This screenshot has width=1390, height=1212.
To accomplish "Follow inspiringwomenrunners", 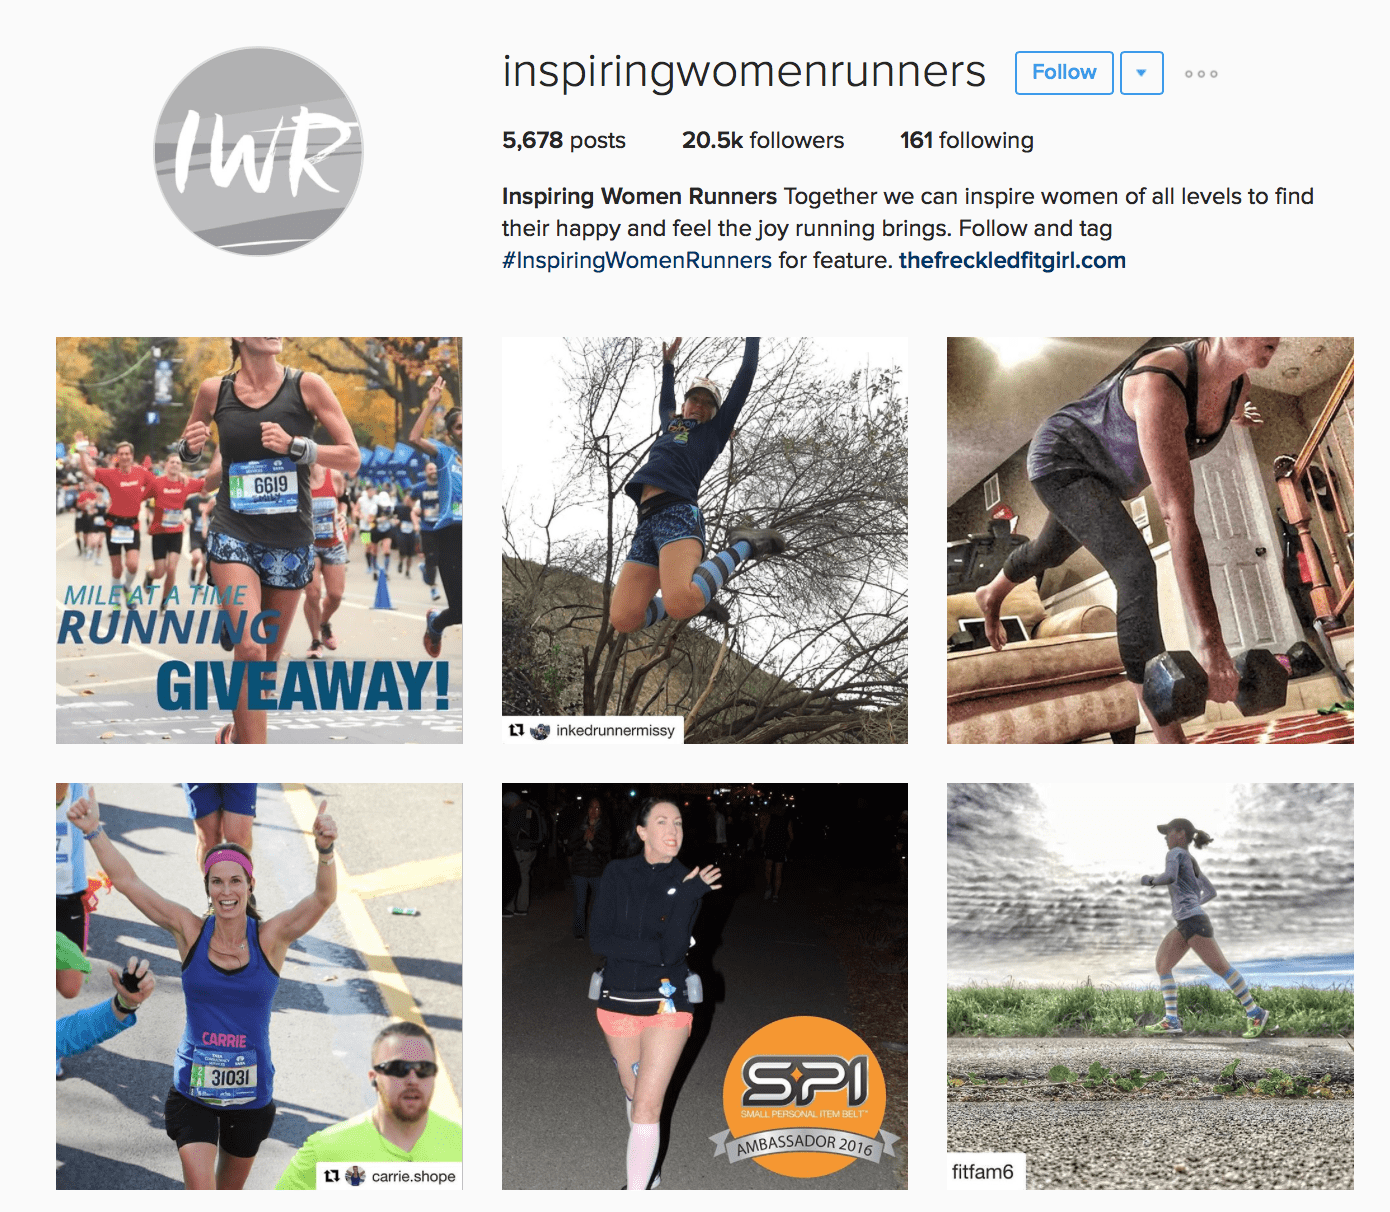I will 1064,73.
